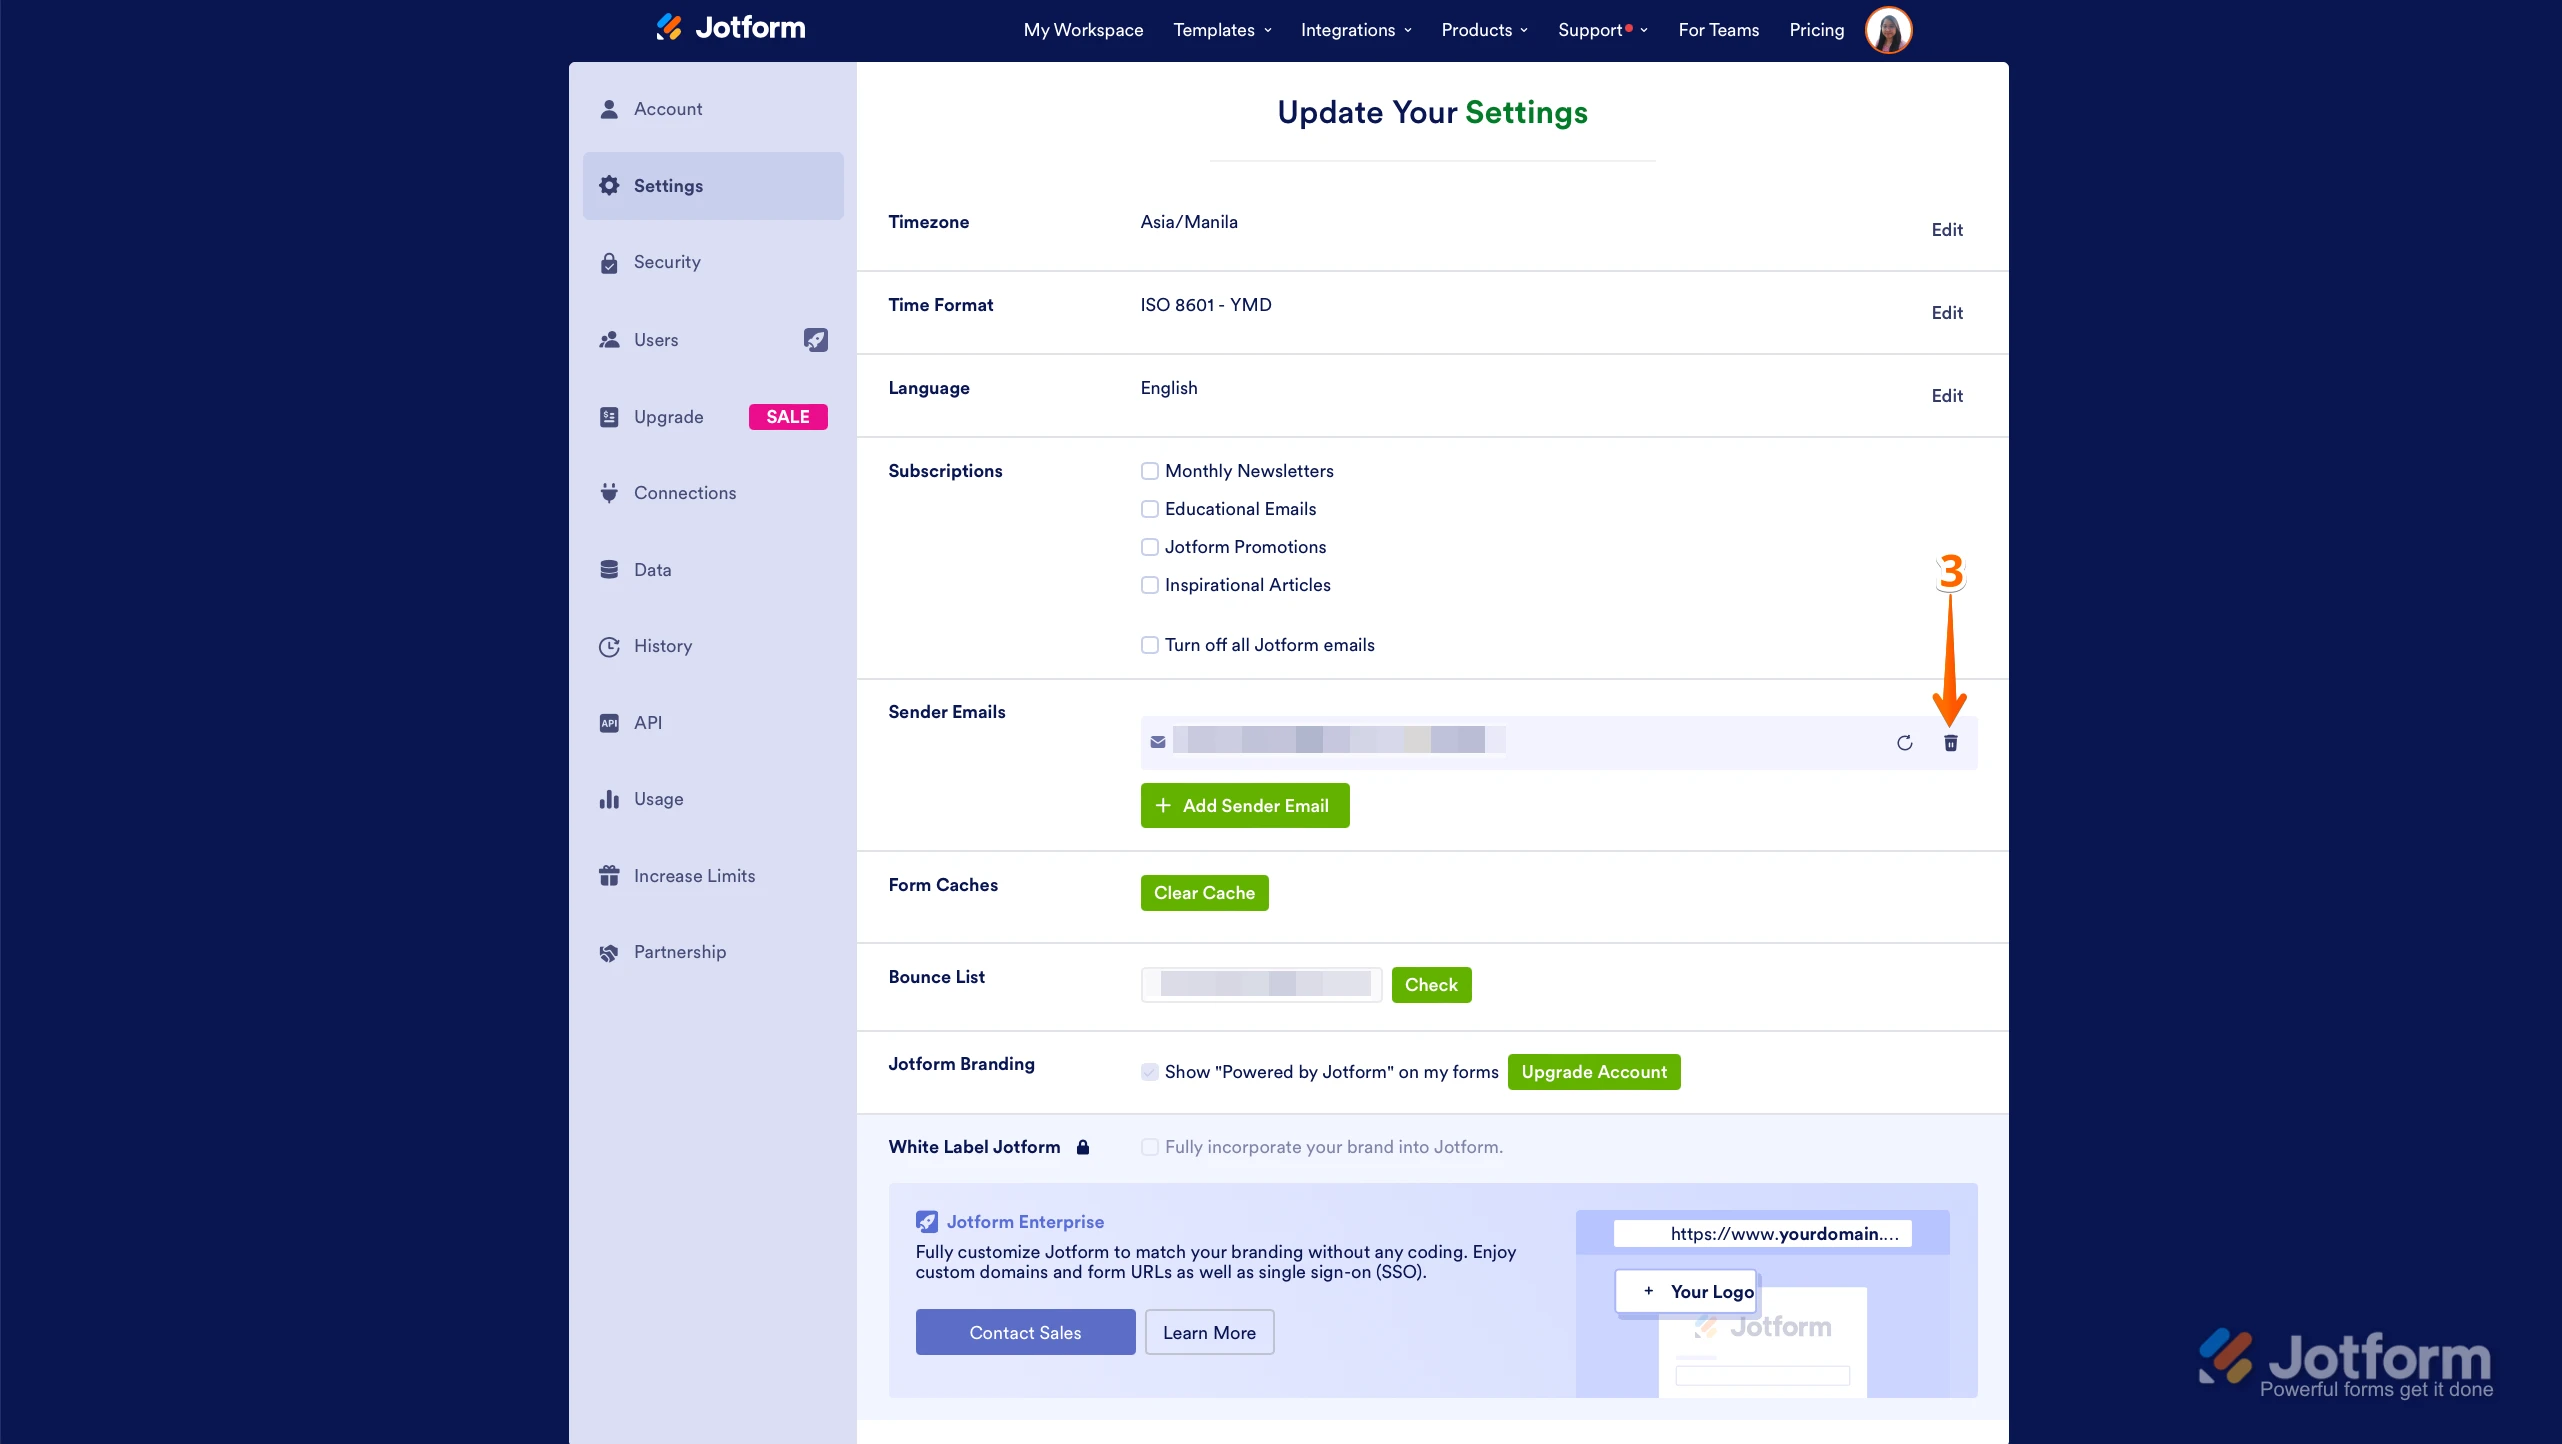This screenshot has height=1444, width=2562.
Task: Open For Teams in top navigation
Action: [1718, 30]
